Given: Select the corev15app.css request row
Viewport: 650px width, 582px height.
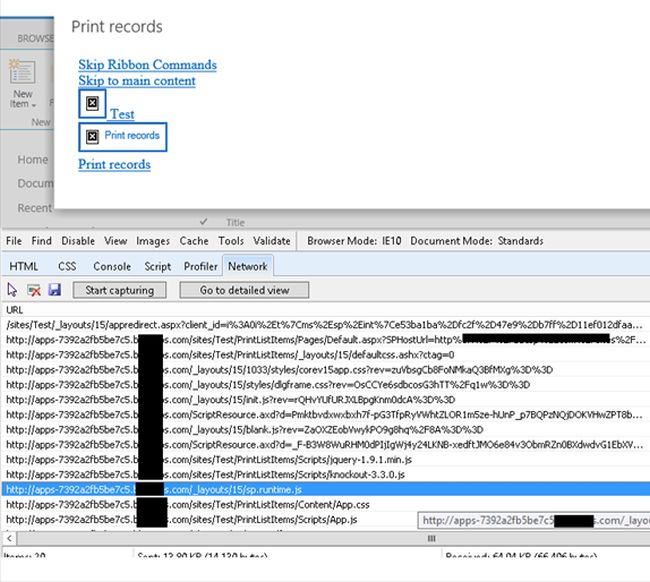Looking at the screenshot, I should 325,370.
